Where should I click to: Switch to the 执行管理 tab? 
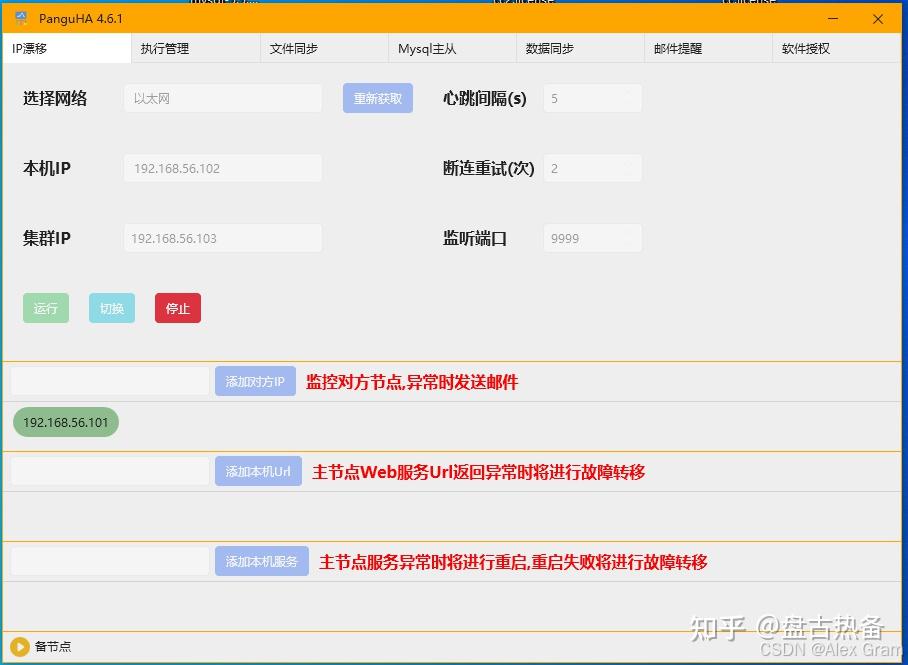click(165, 48)
